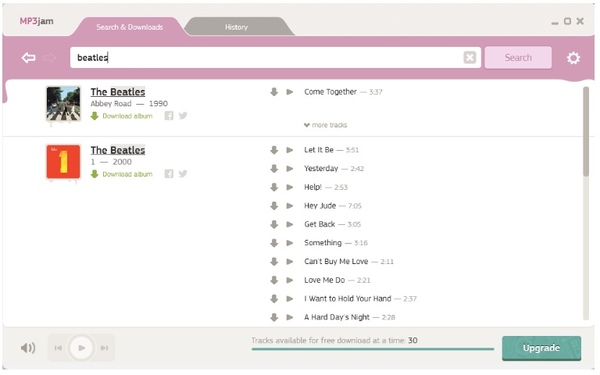The width and height of the screenshot is (600, 375).
Task: Select the Come Together track title
Action: click(x=330, y=92)
